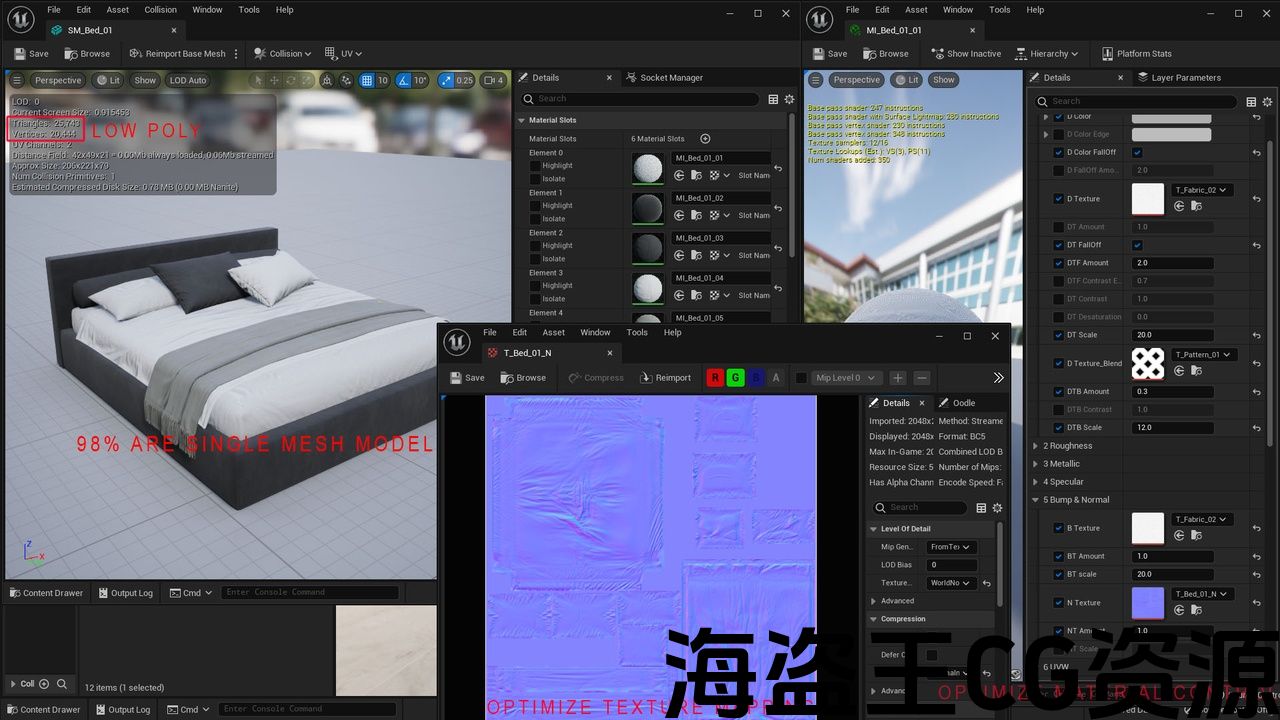Image resolution: width=1280 pixels, height=720 pixels.
Task: Toggle Isolate checkbox for Element 1
Action: pos(535,219)
